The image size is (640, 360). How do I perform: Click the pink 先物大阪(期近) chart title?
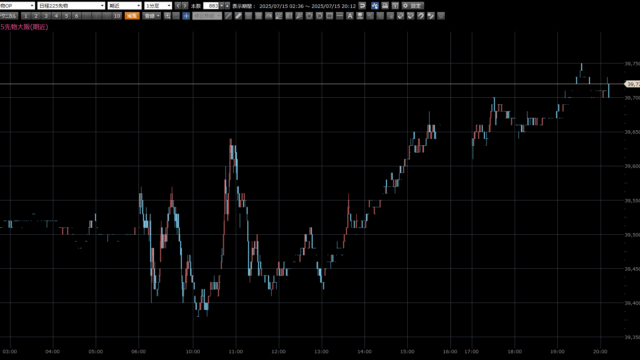[x=24, y=27]
